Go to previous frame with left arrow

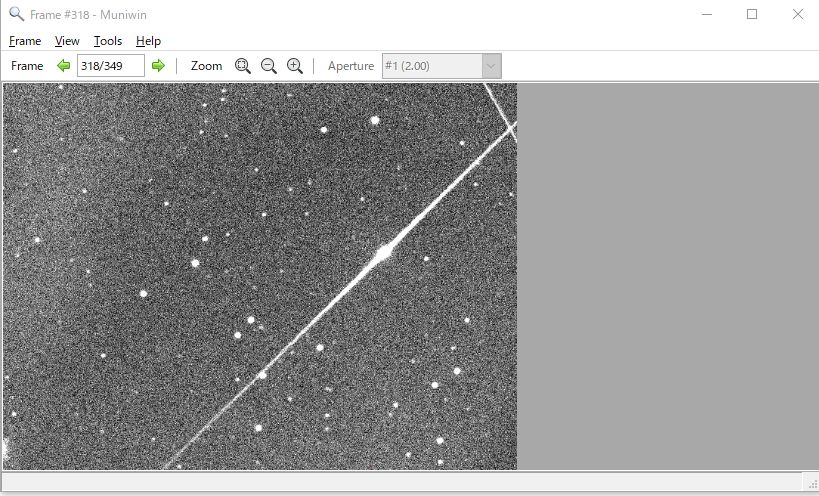click(x=64, y=66)
